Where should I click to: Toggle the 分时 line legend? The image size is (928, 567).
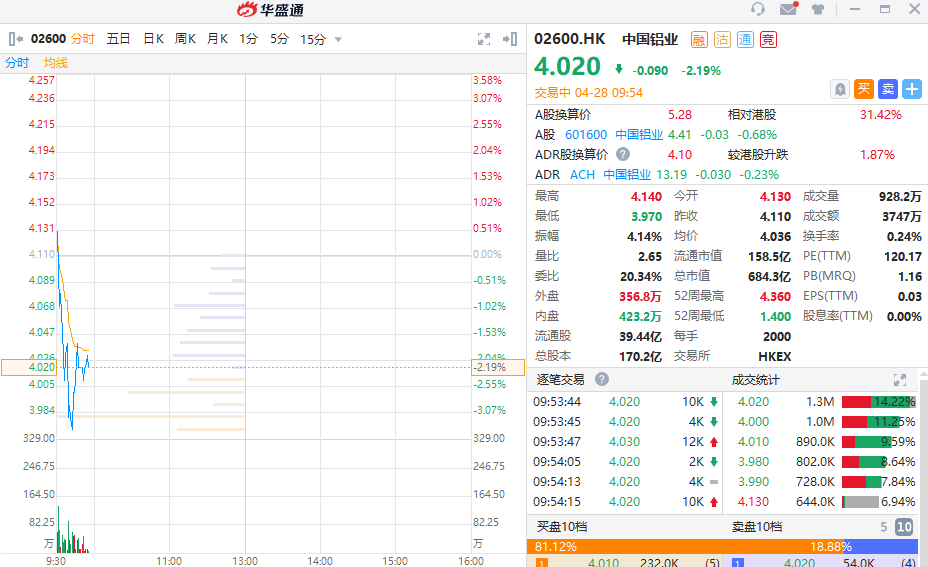pos(17,63)
